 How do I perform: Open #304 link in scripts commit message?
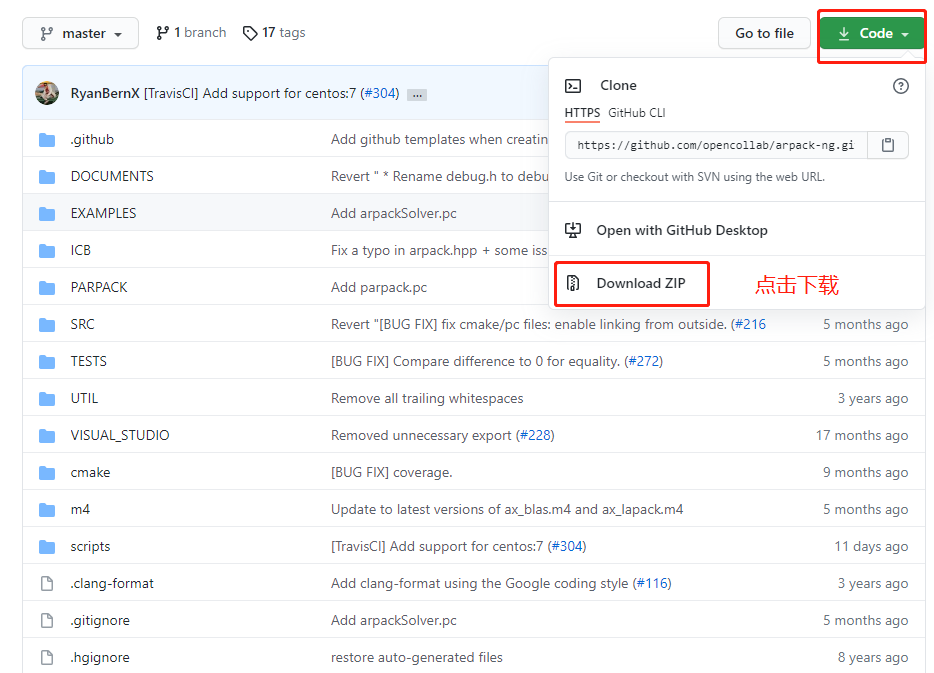(x=567, y=546)
